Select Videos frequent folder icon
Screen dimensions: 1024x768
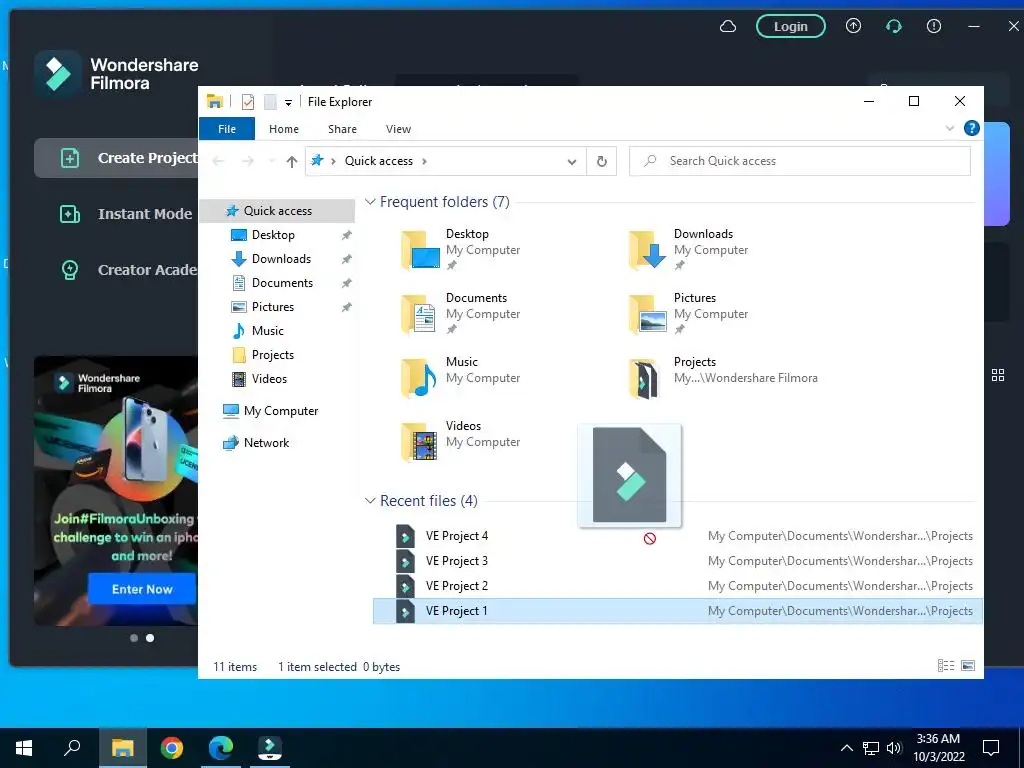point(420,441)
